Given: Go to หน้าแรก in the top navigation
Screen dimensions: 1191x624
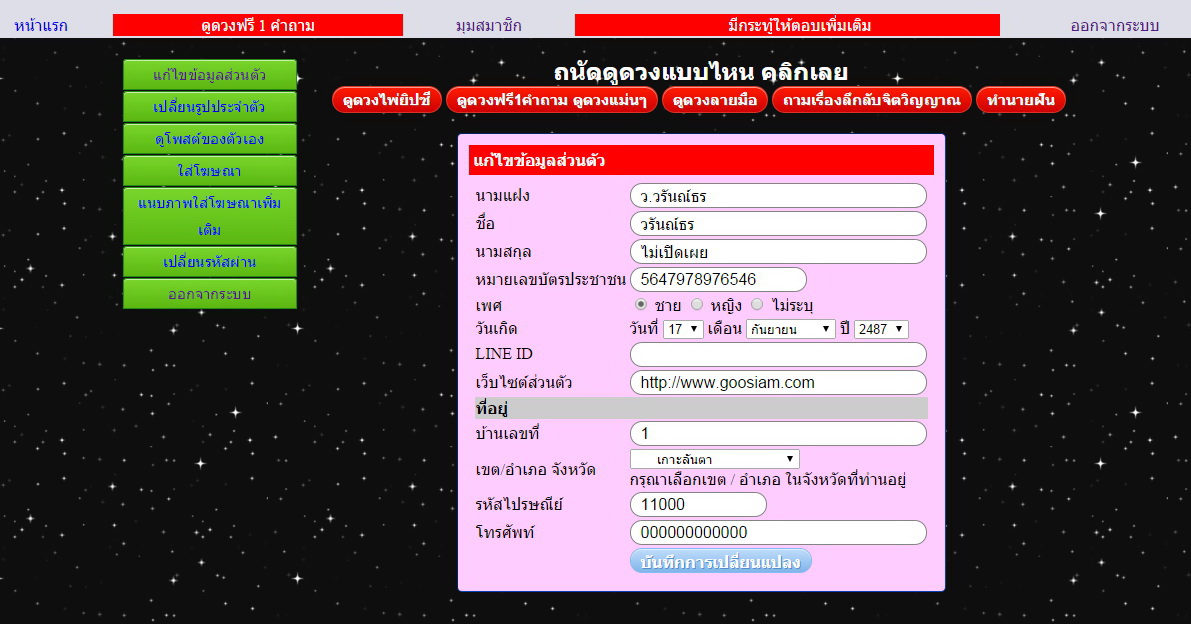Looking at the screenshot, I should point(41,26).
